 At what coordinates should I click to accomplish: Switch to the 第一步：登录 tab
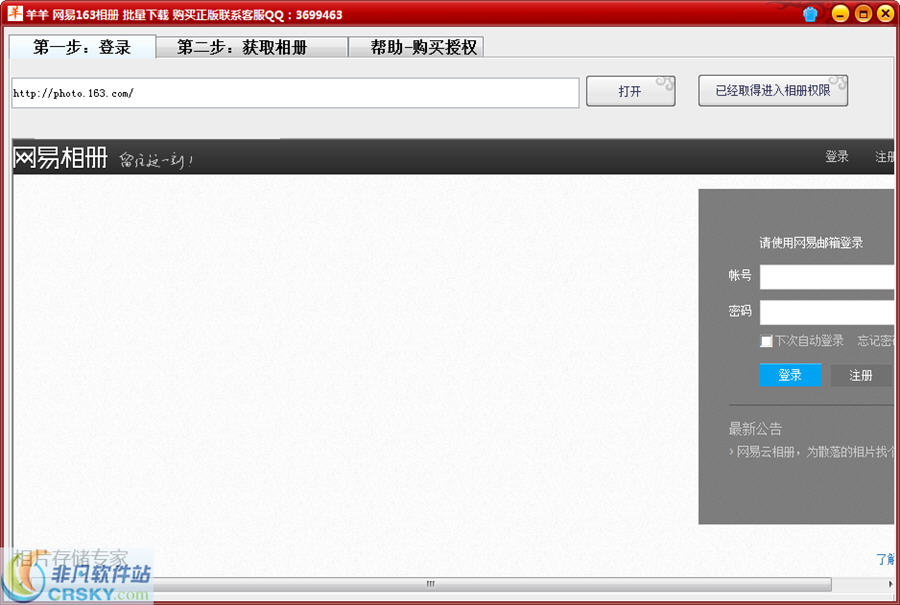tap(82, 47)
